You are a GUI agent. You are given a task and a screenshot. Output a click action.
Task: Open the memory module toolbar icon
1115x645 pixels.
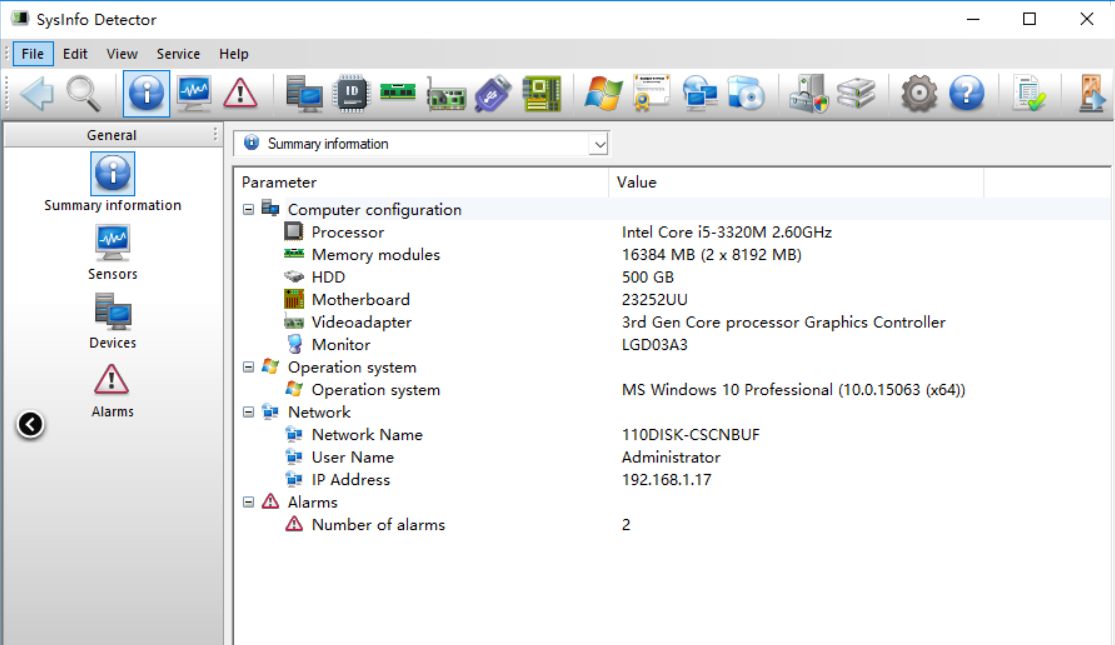398,92
